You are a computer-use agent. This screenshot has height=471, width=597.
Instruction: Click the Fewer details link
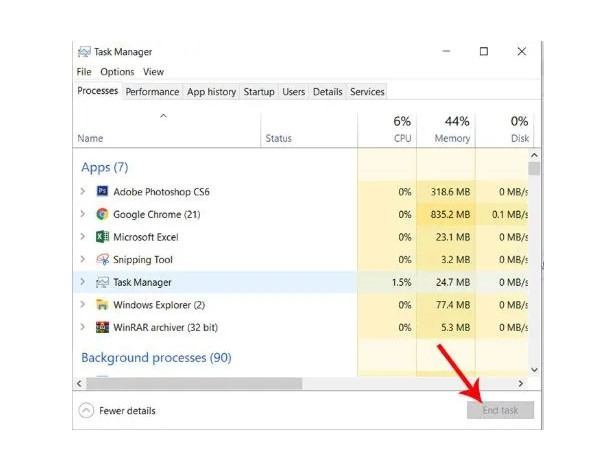pyautogui.click(x=127, y=411)
